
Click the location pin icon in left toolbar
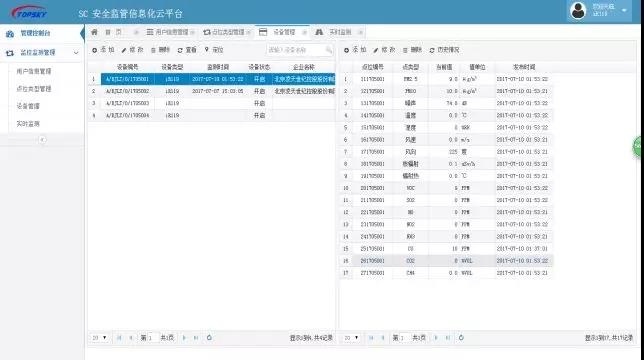[207, 50]
